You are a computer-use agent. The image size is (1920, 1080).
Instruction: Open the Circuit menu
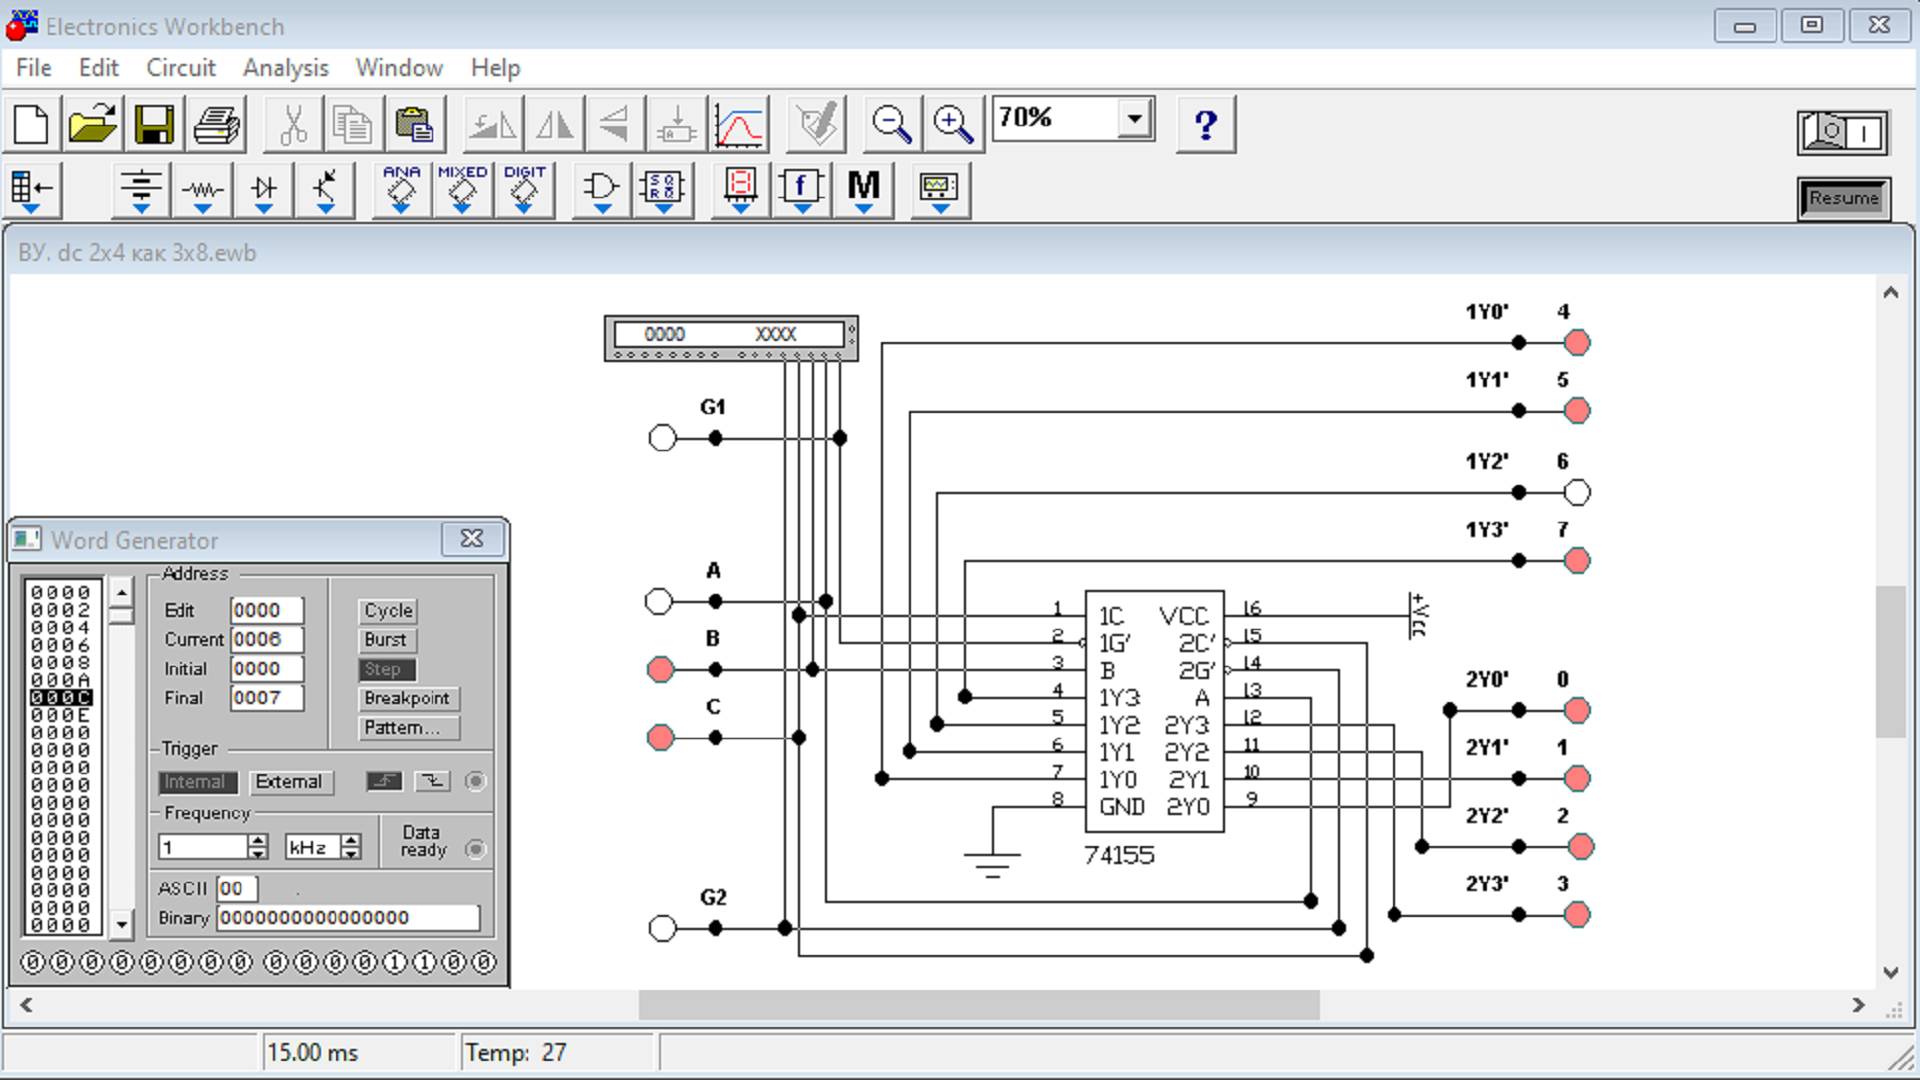[x=180, y=68]
